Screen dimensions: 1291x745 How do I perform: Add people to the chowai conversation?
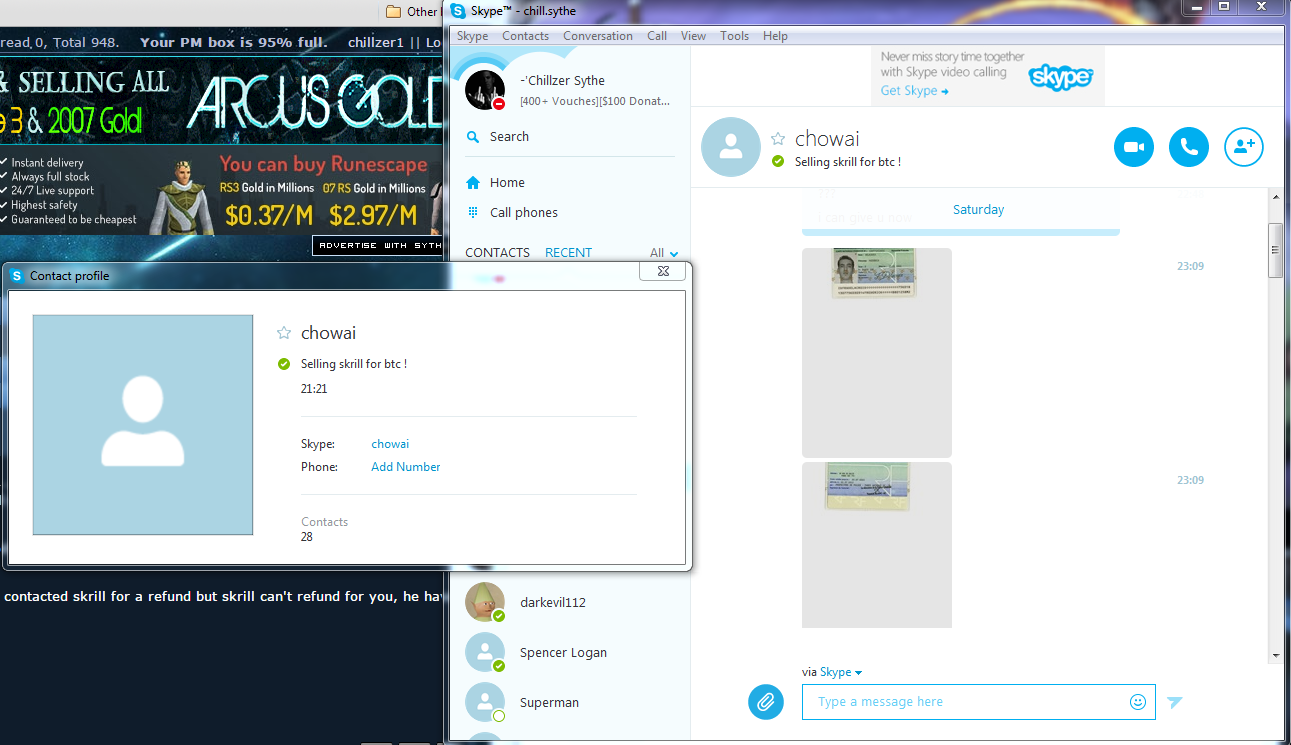click(x=1243, y=147)
